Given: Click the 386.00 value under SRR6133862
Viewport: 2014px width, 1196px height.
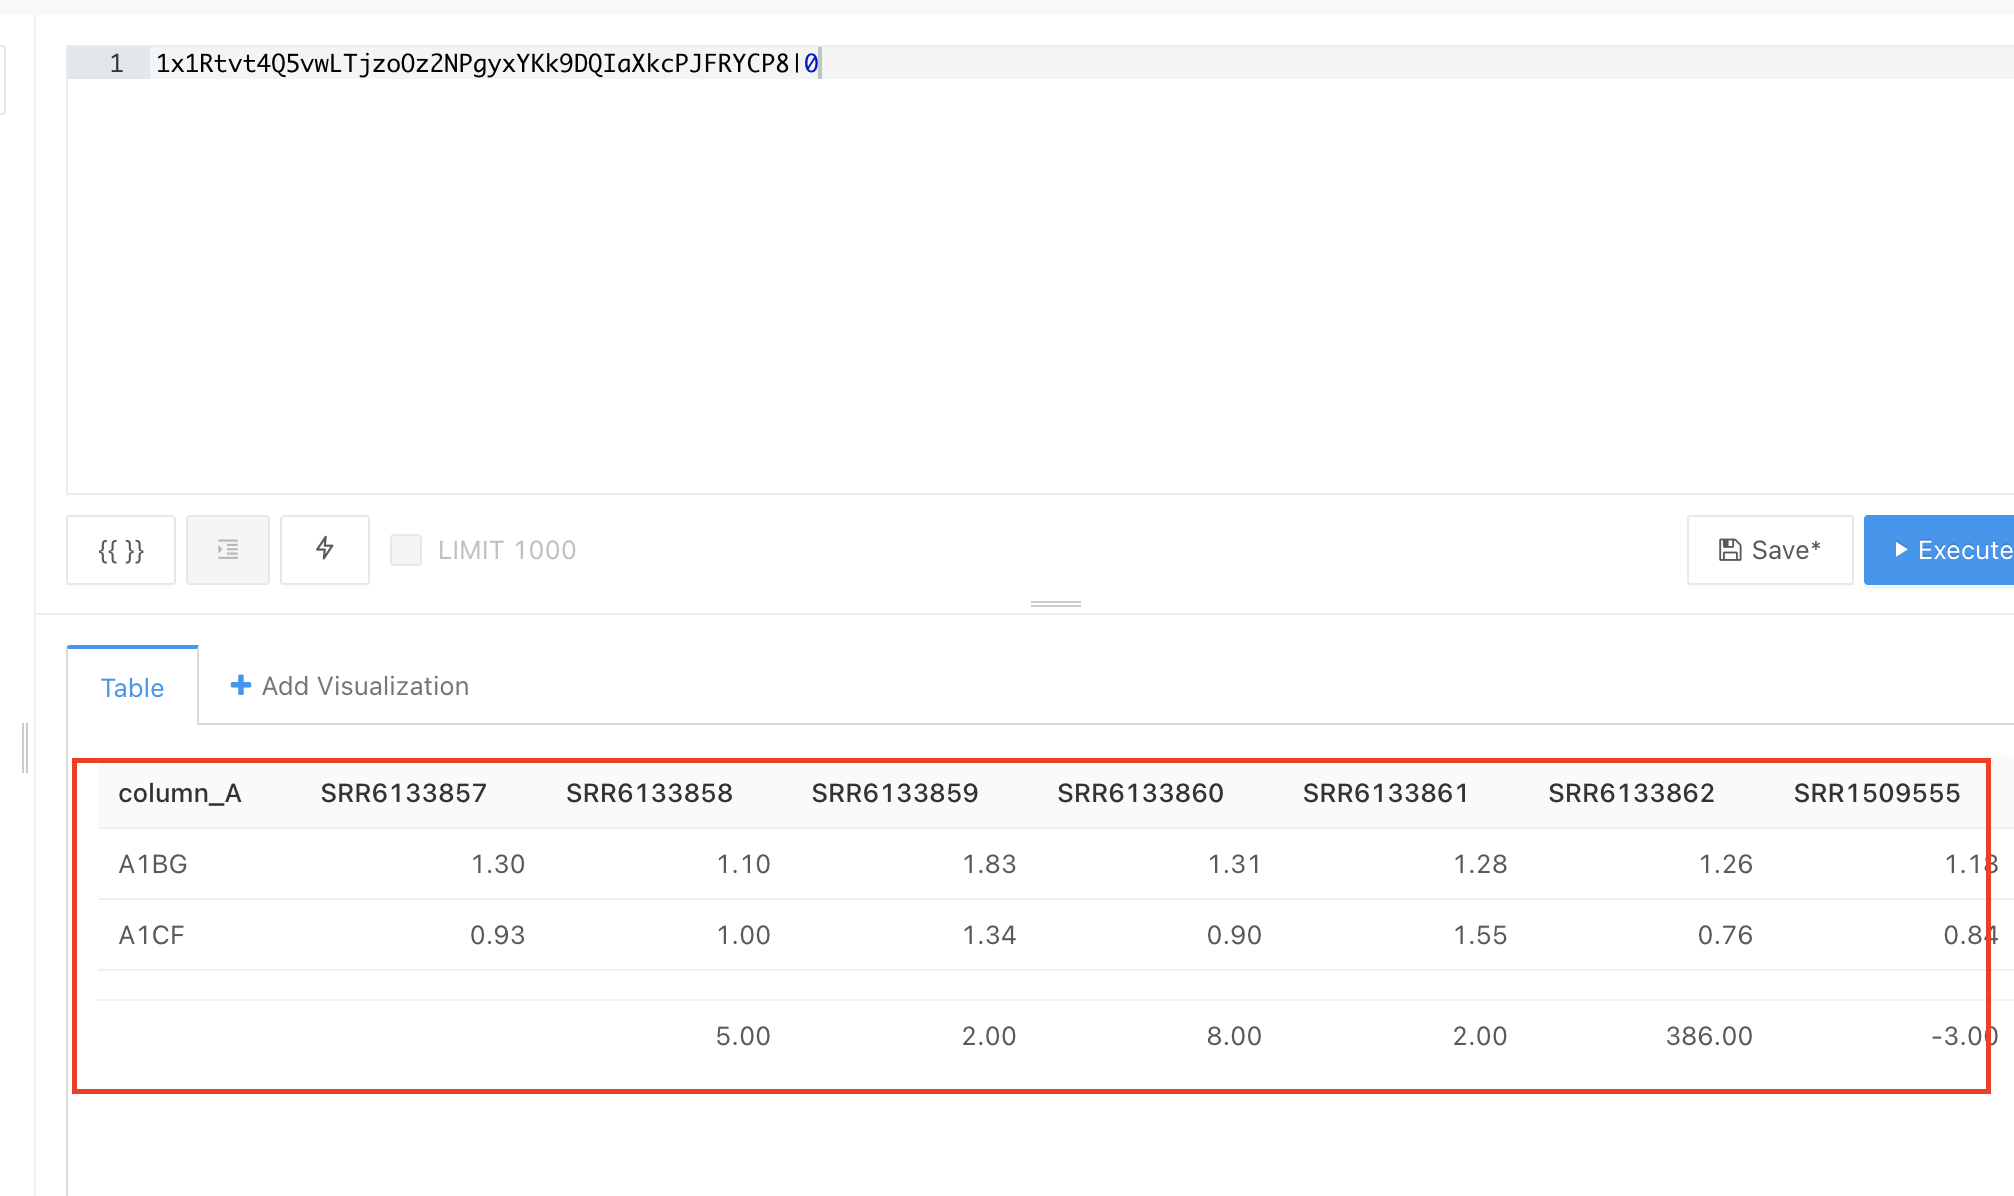Looking at the screenshot, I should [x=1710, y=1035].
